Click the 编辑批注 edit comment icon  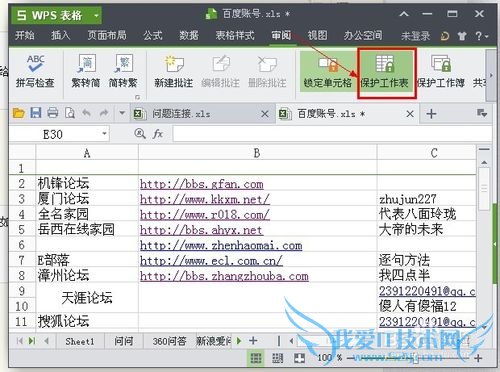coord(221,64)
